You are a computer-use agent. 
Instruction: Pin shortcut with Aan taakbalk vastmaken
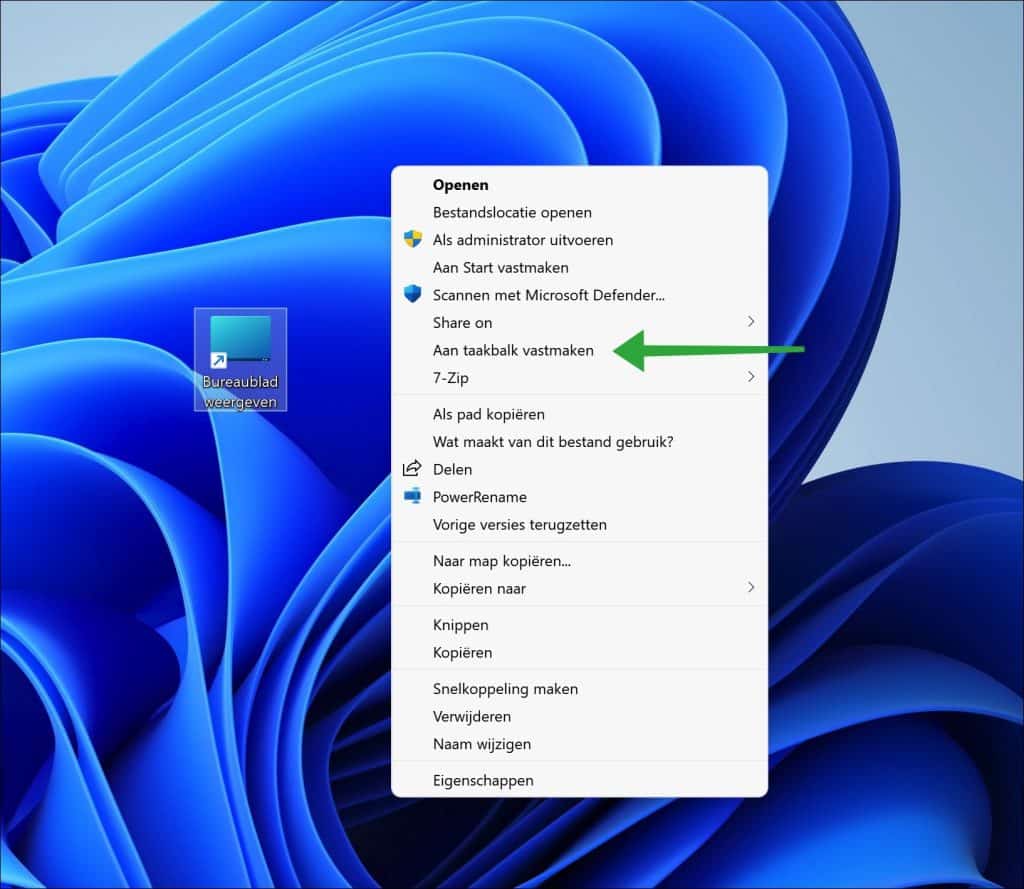pyautogui.click(x=513, y=350)
